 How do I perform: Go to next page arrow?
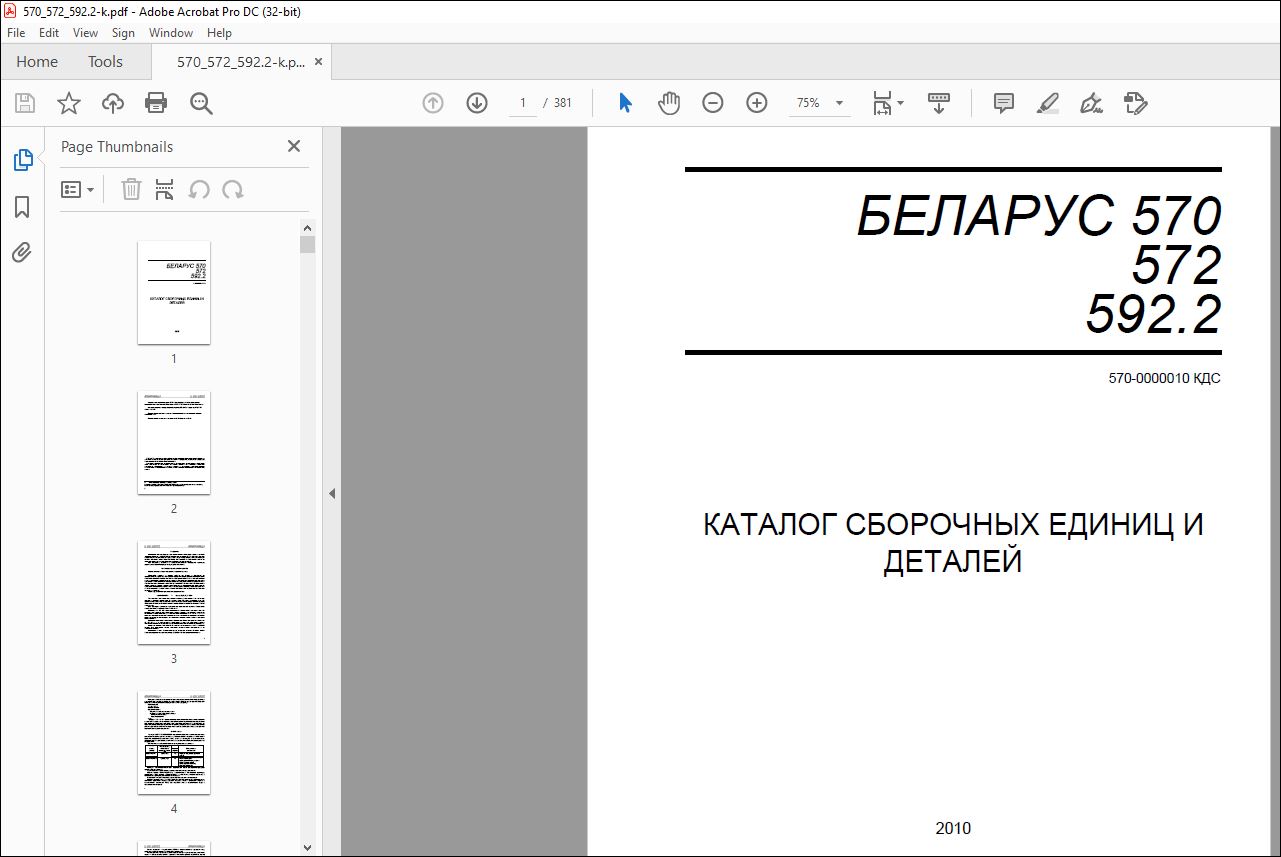point(477,103)
